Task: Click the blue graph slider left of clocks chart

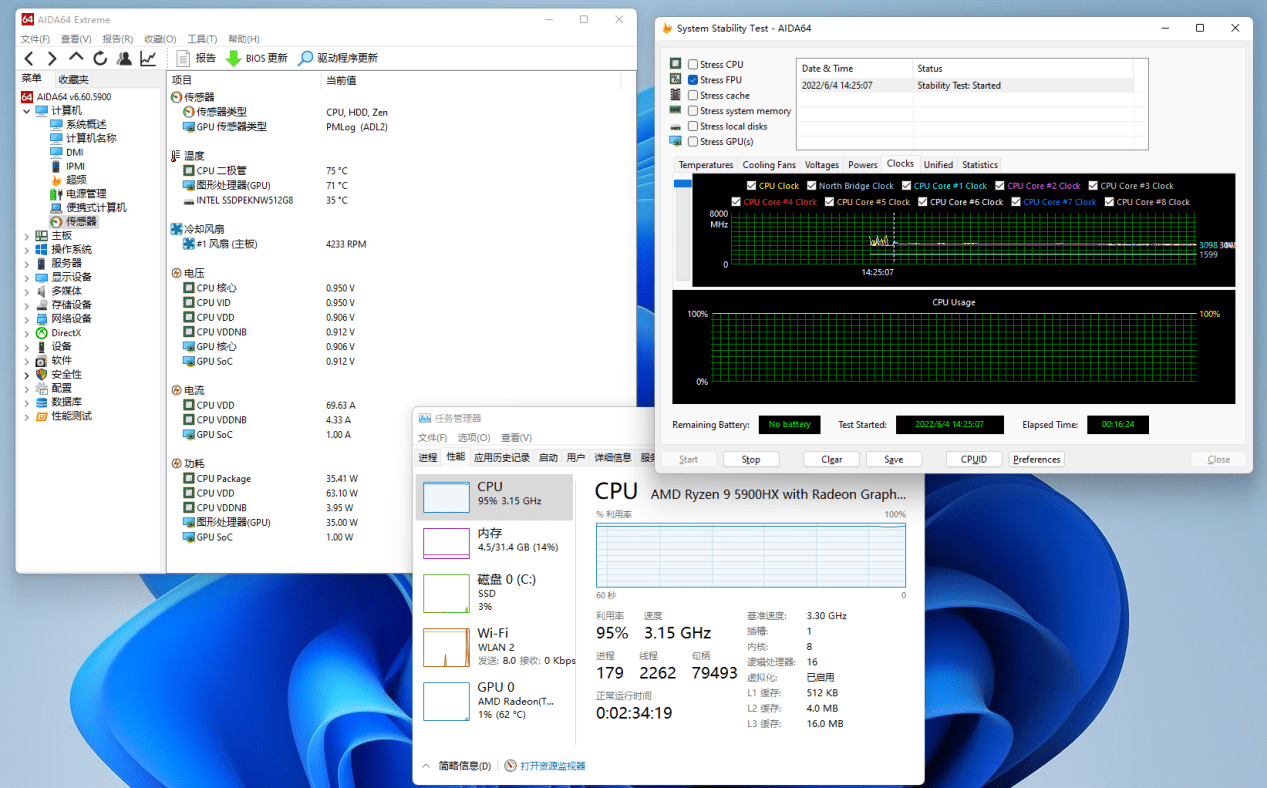Action: tap(683, 184)
